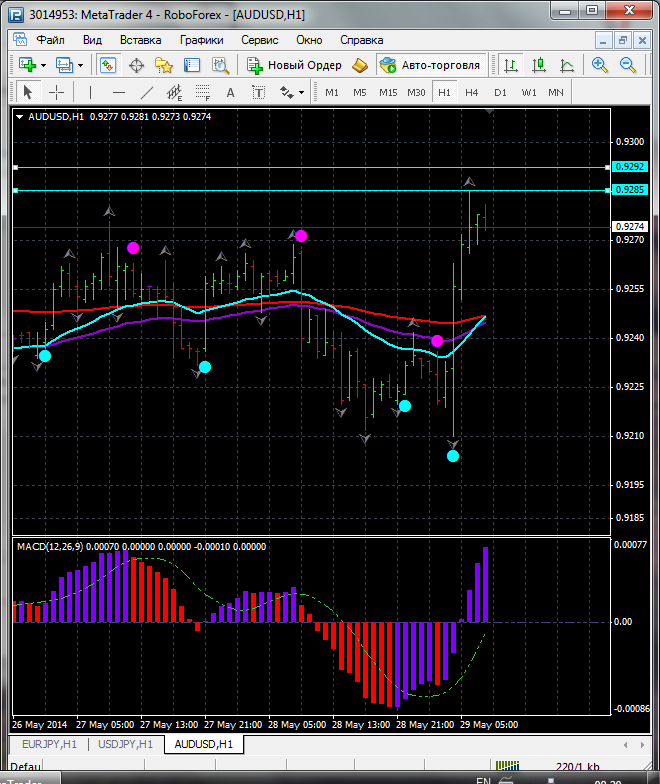Click the magenta dot signal near 0.9240
Screen dimensions: 660x784
tap(437, 341)
